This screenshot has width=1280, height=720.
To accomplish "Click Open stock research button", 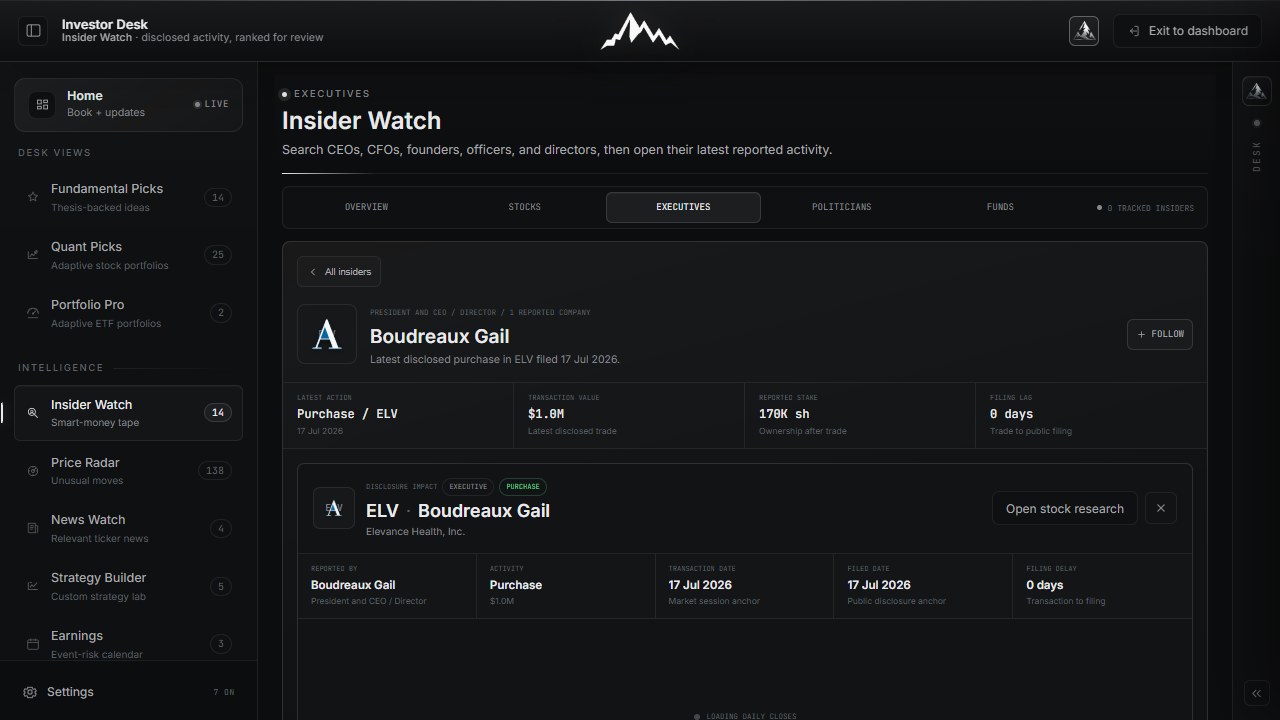I will (x=1065, y=508).
